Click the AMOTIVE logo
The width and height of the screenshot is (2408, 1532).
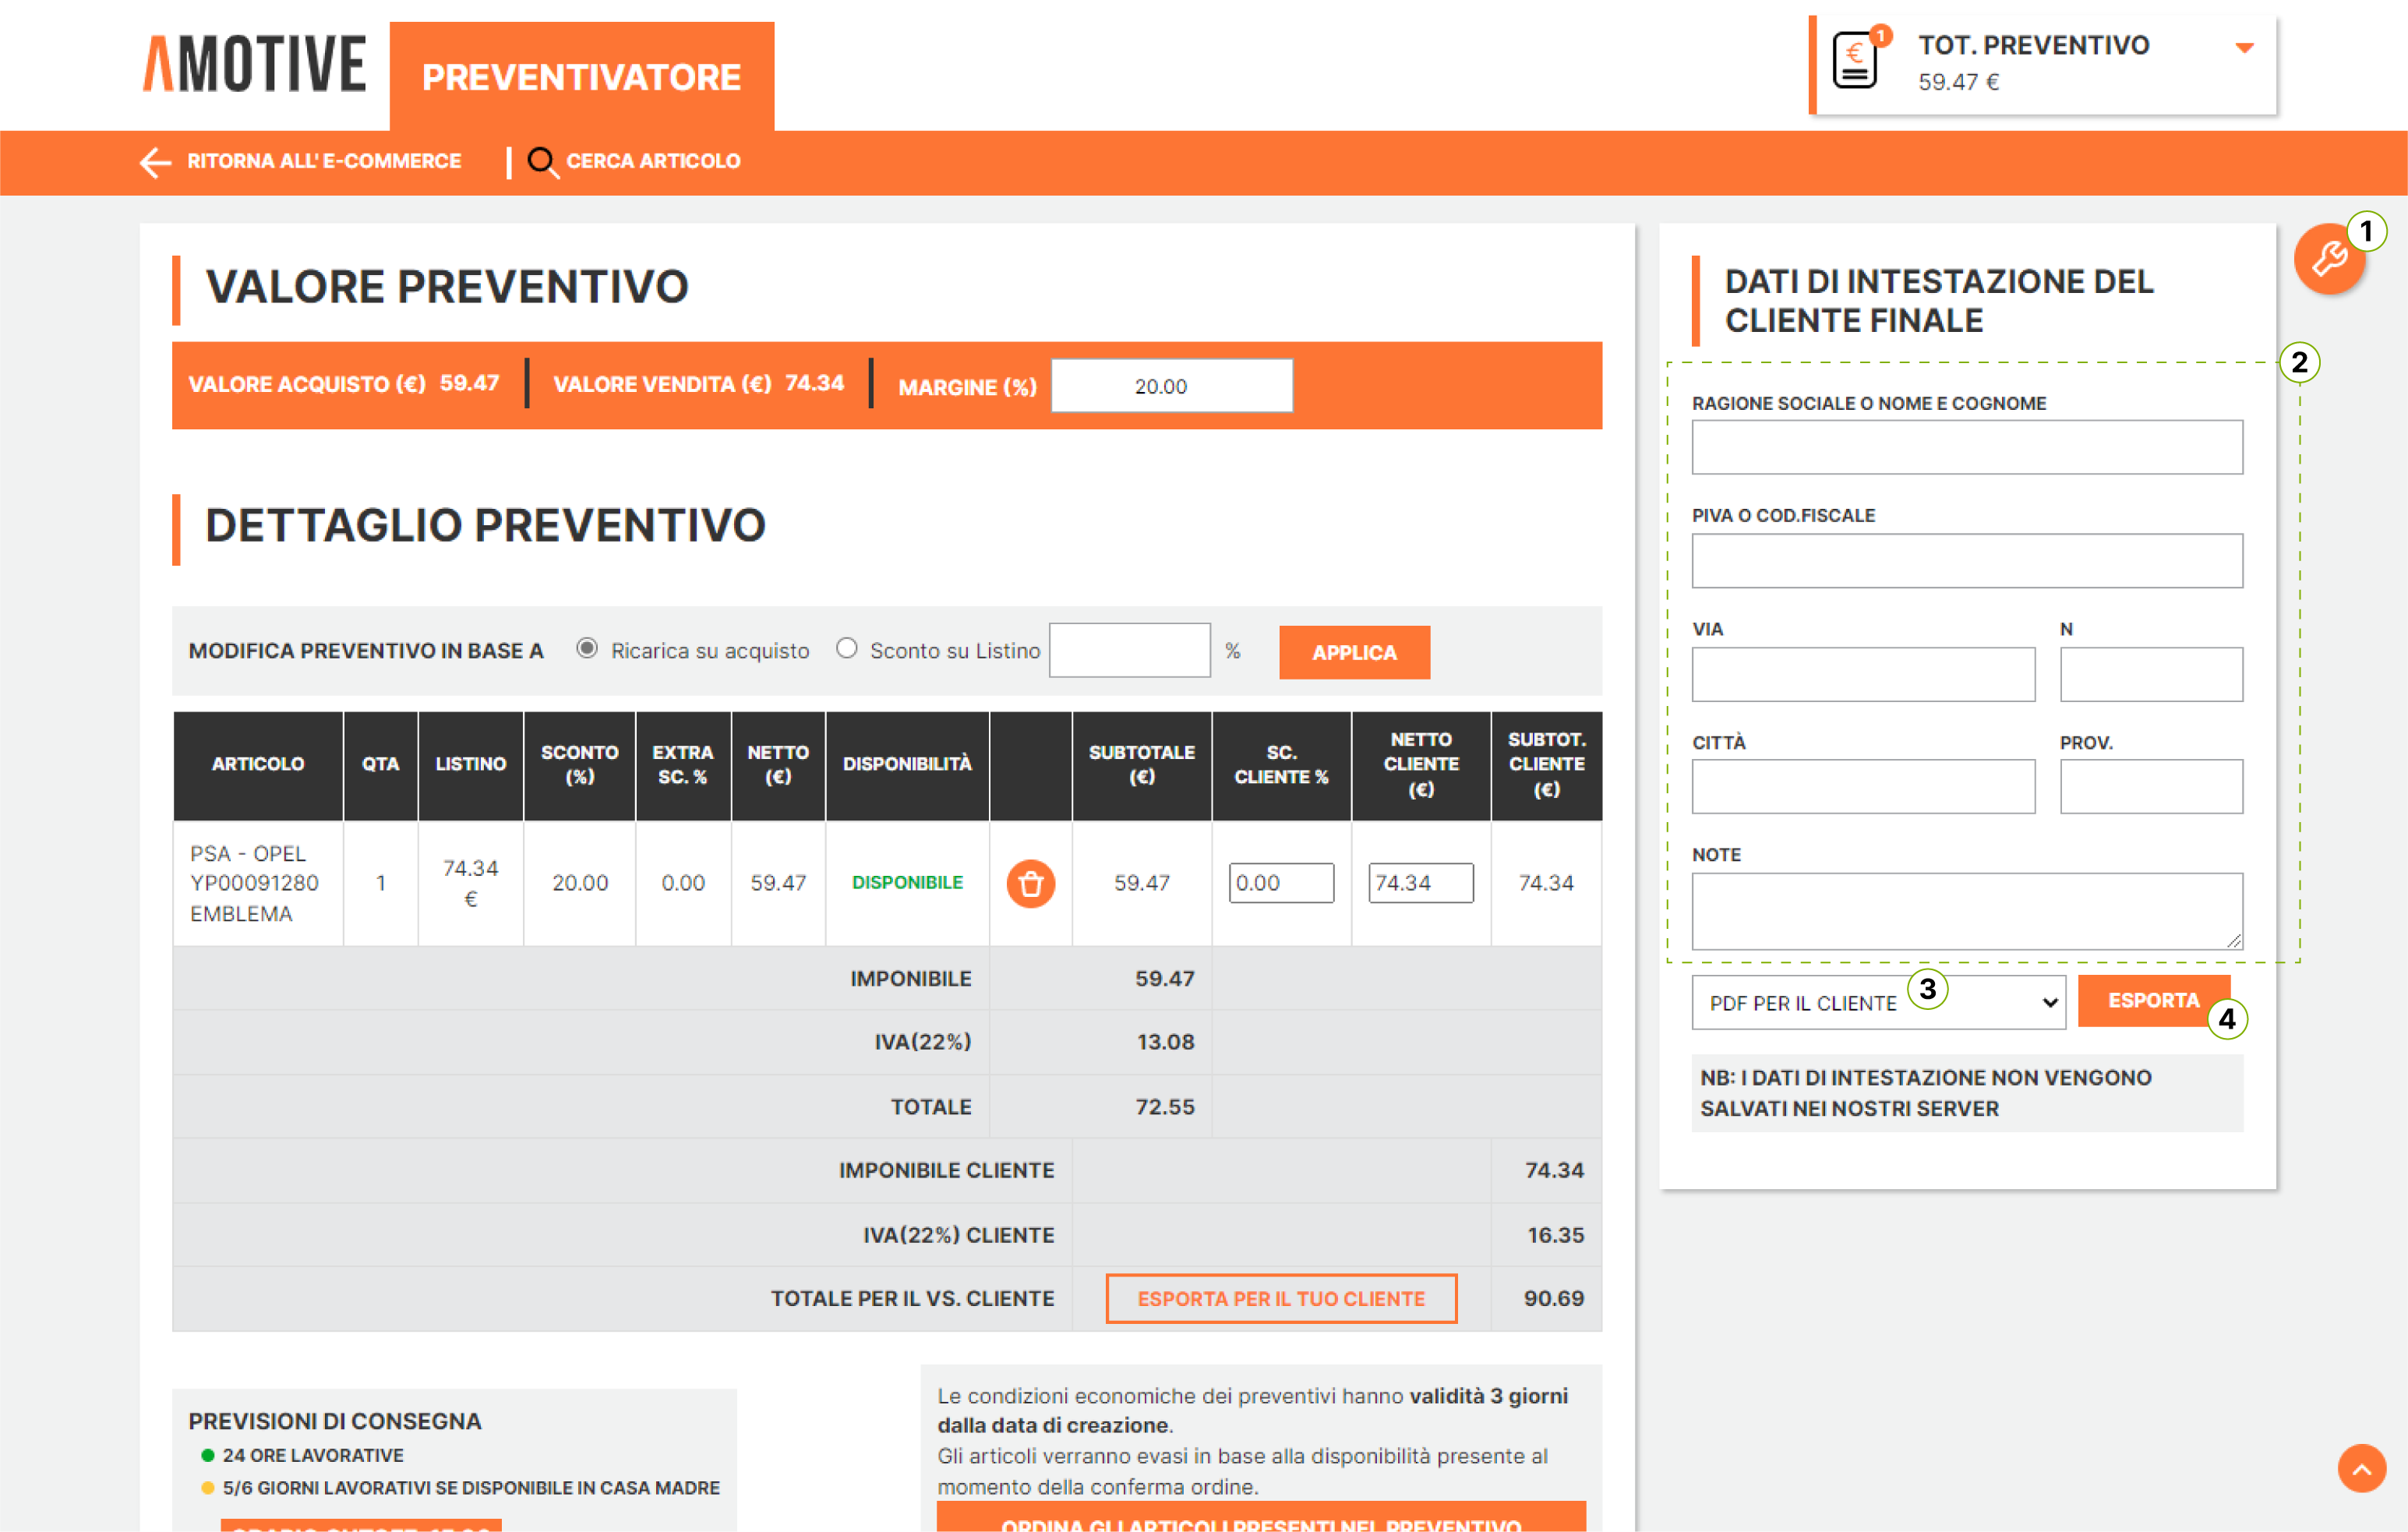pyautogui.click(x=255, y=64)
